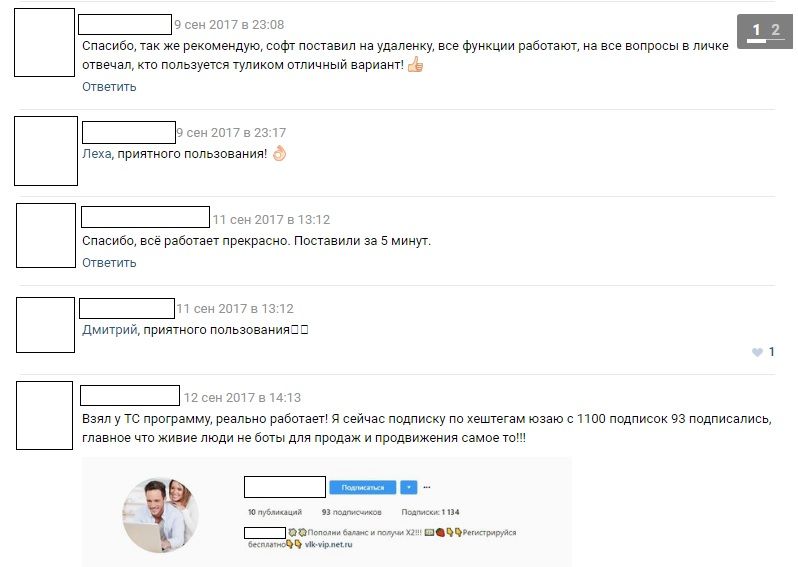Click the blue Подписаться button in screenshot
Image resolution: width=798 pixels, height=567 pixels.
(362, 488)
